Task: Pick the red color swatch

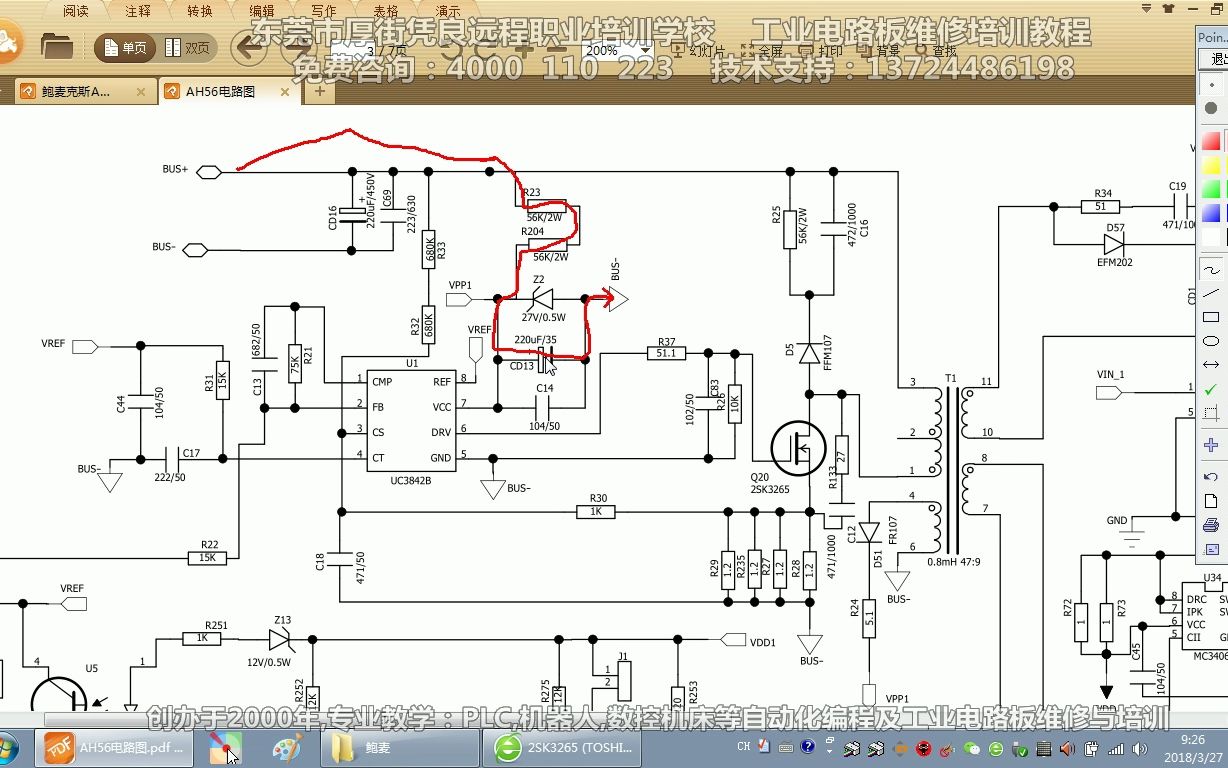Action: point(1211,141)
